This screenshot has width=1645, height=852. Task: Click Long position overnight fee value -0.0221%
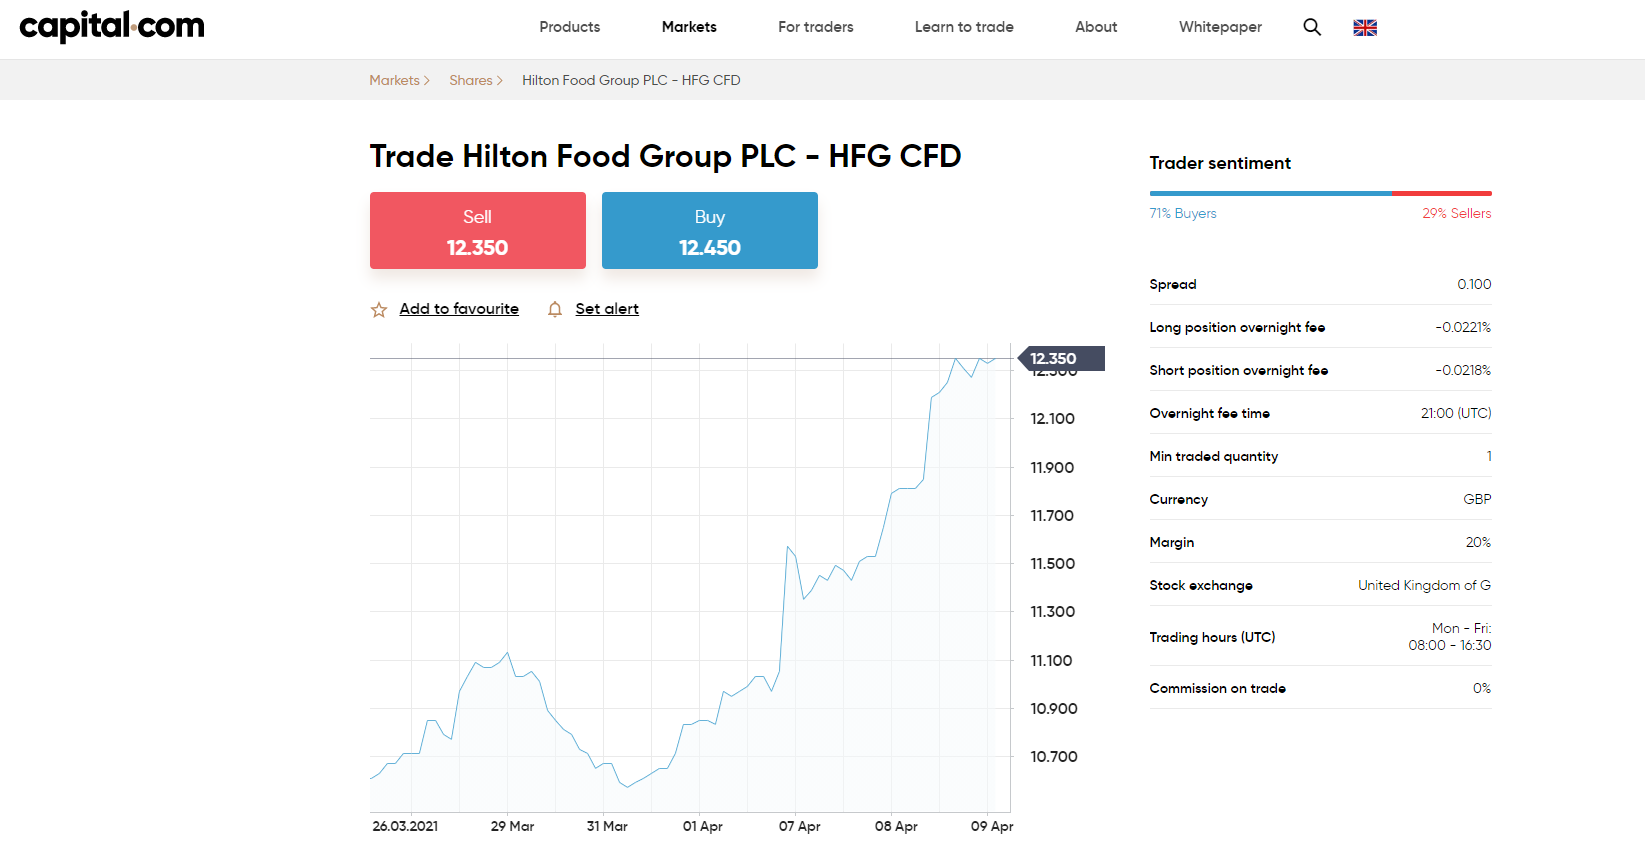tap(1463, 327)
